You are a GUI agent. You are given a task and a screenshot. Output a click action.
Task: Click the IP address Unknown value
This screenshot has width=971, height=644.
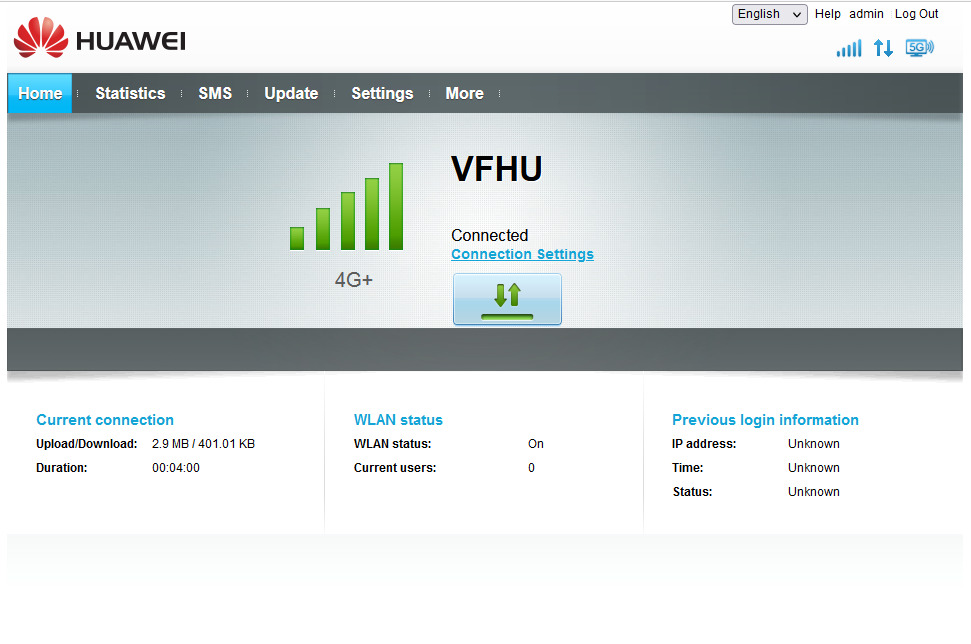tap(814, 444)
